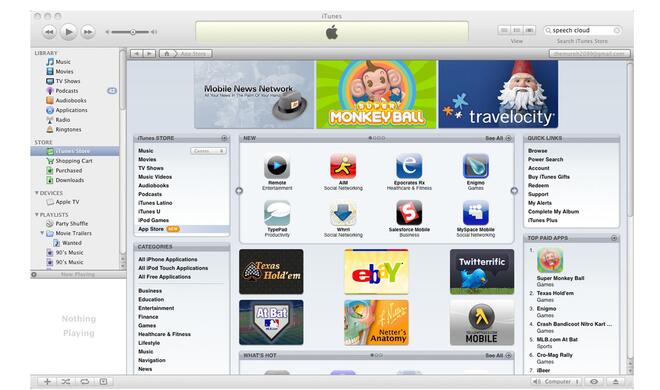
Task: Click the eye-shaped button in the bottom bar
Action: pos(594,382)
